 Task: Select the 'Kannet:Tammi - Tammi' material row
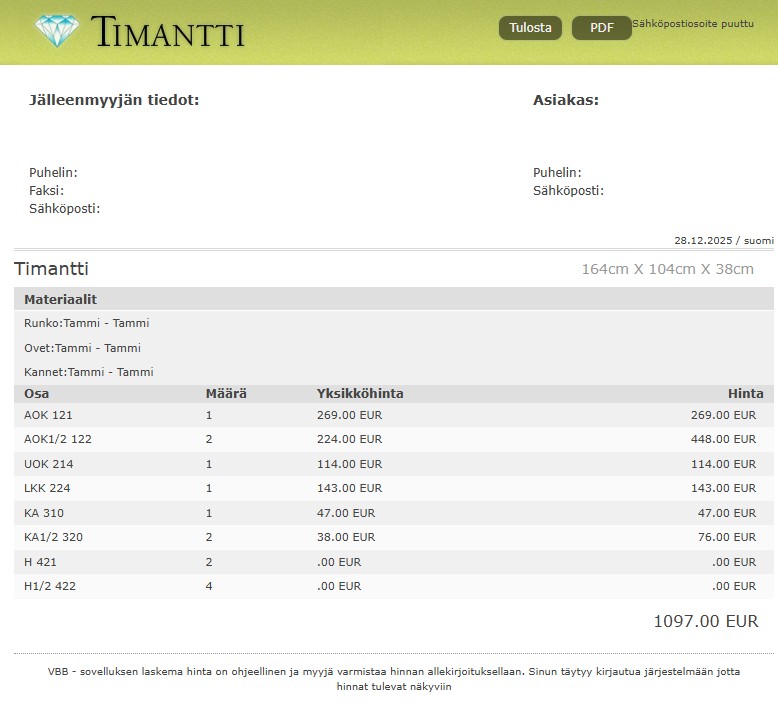pyautogui.click(x=89, y=372)
